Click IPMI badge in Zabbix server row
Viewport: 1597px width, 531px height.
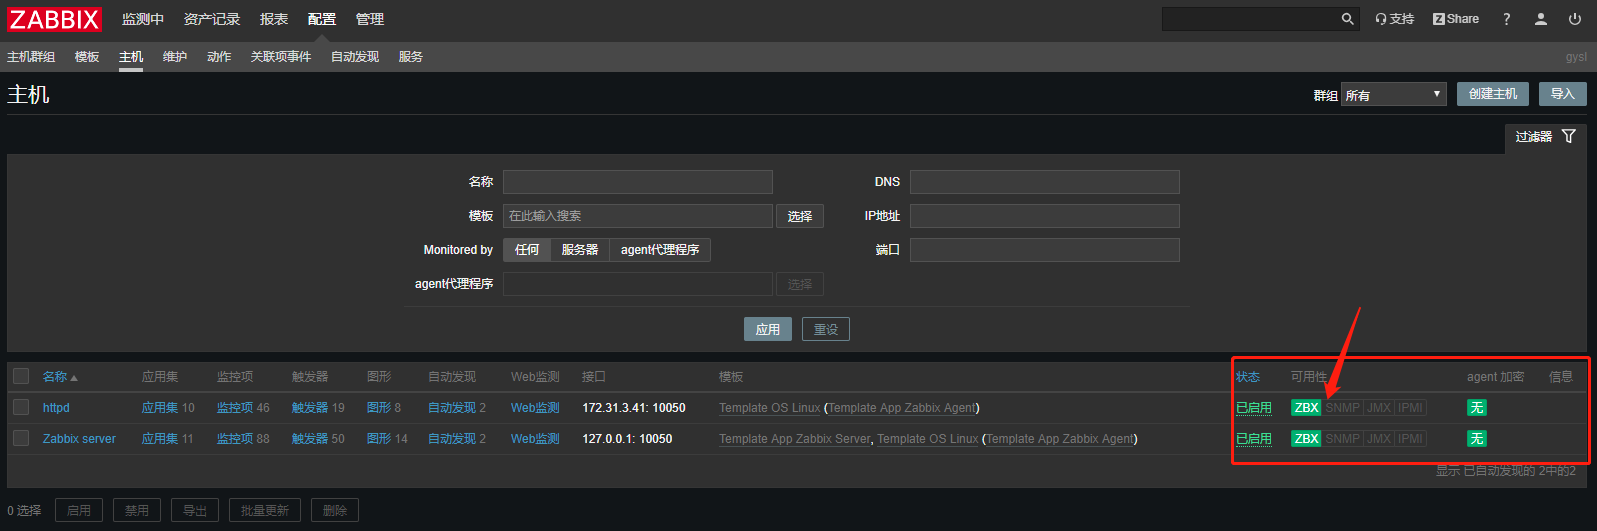[x=1411, y=439]
